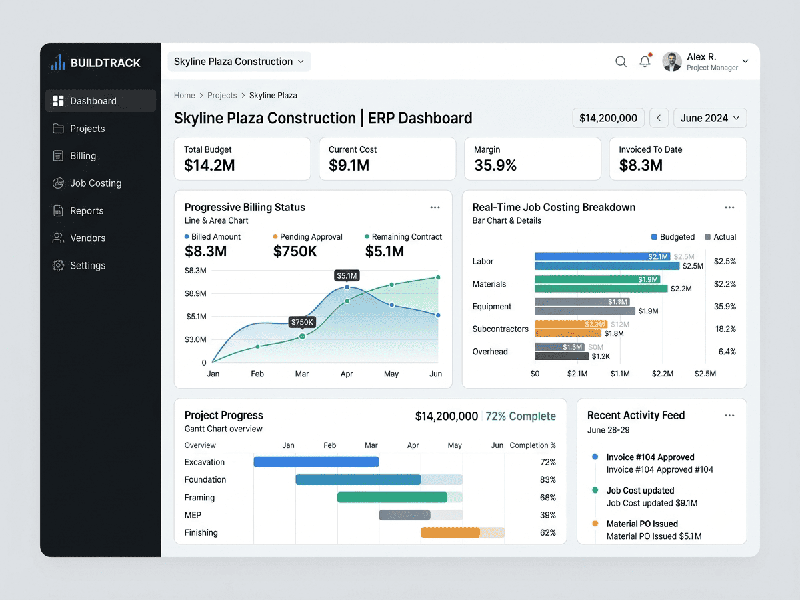Toggle Pending Approval legend series
Image resolution: width=800 pixels, height=600 pixels.
308,237
